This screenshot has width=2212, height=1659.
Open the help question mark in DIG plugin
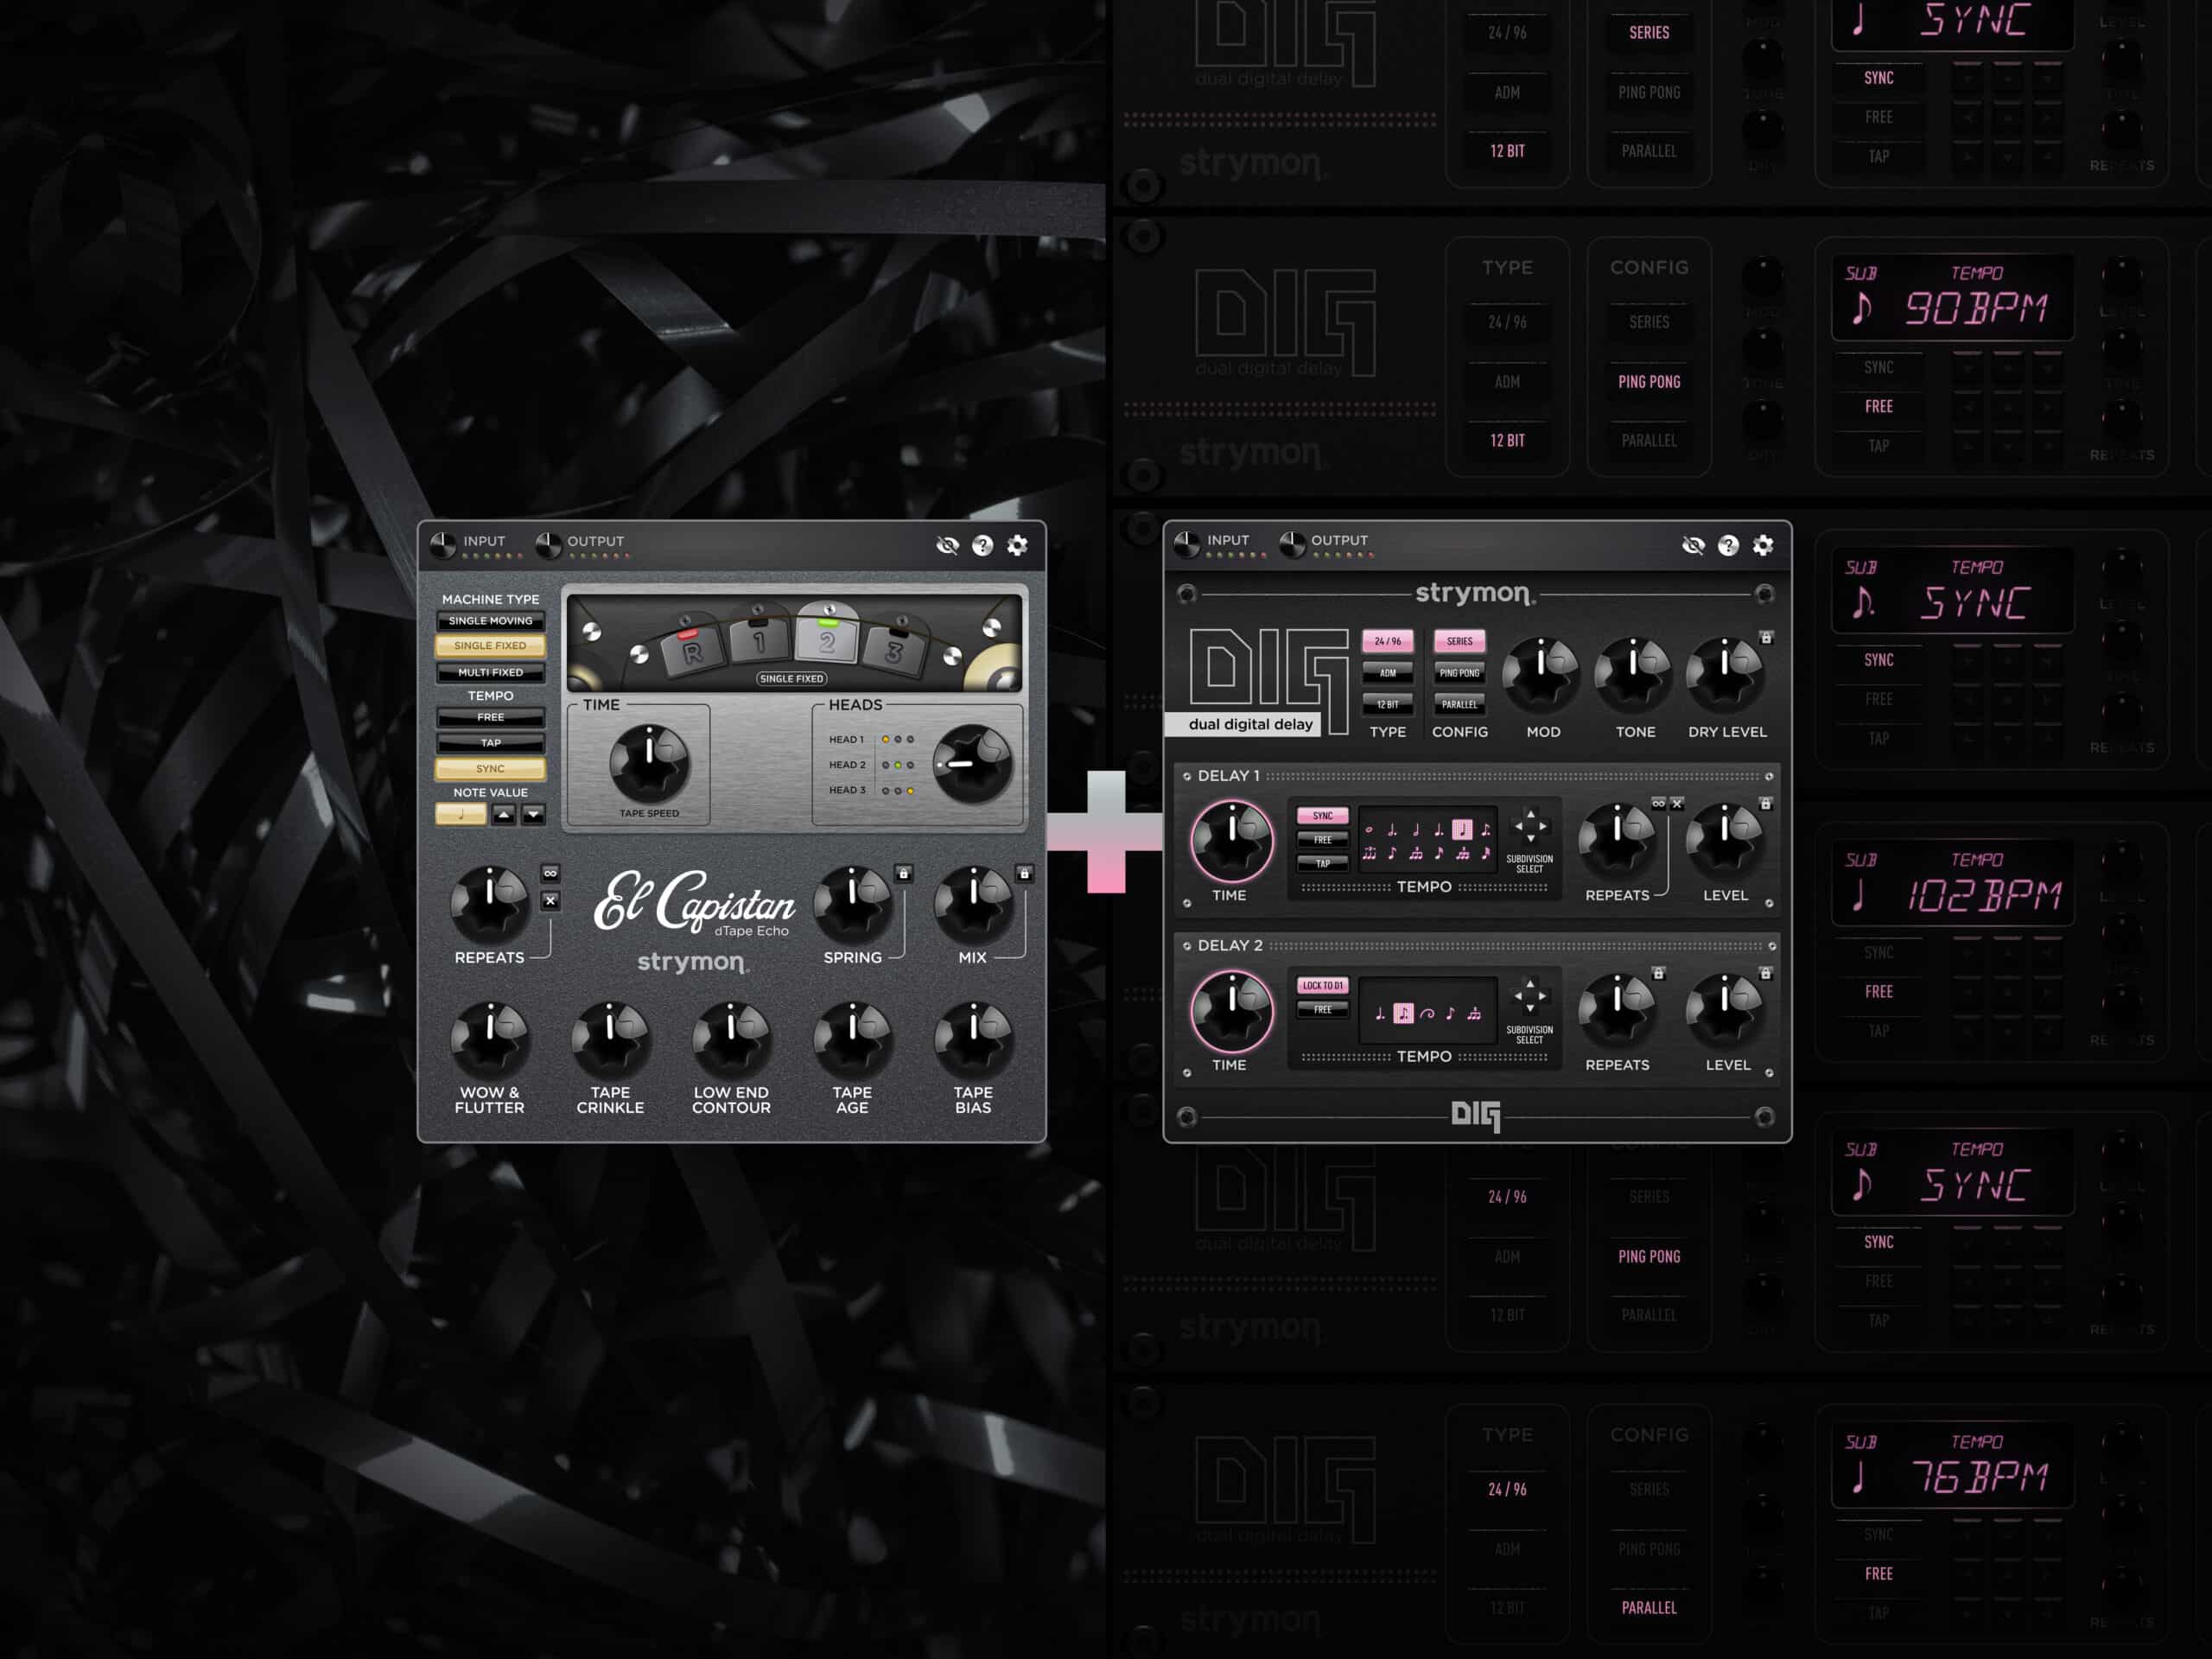click(x=1728, y=545)
